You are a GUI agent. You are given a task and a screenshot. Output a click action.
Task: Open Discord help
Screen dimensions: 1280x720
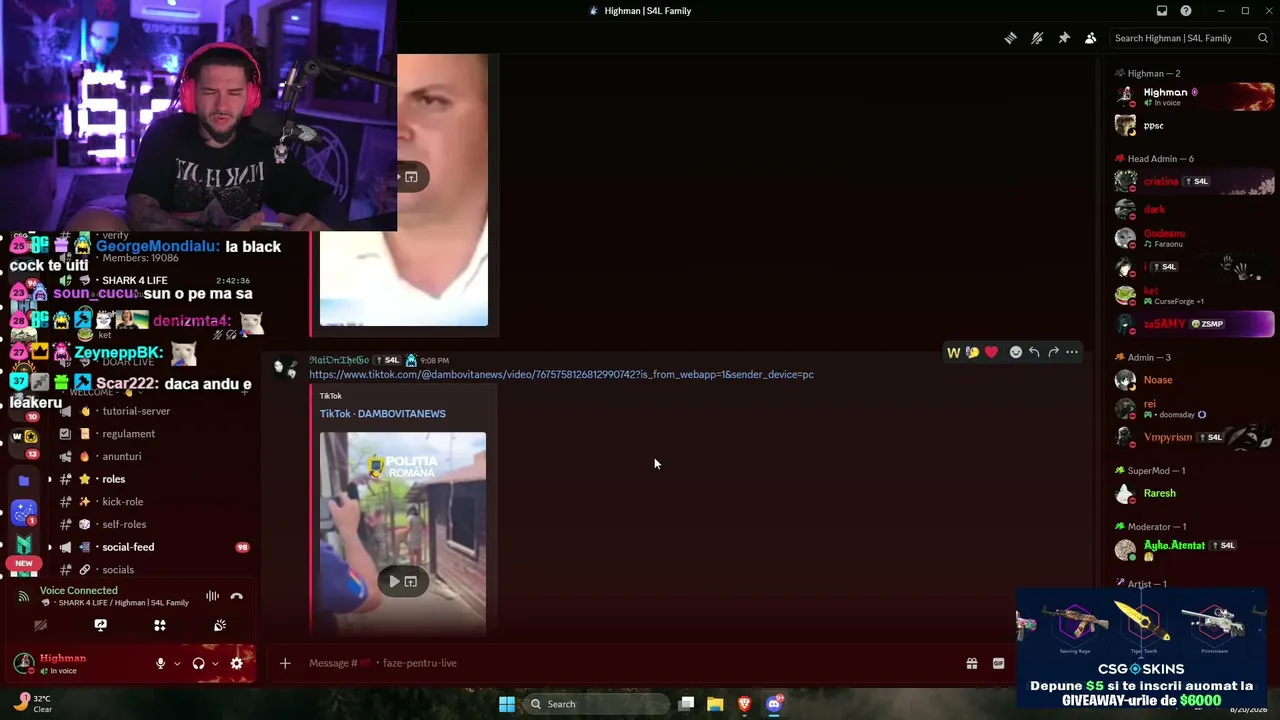pos(1186,11)
